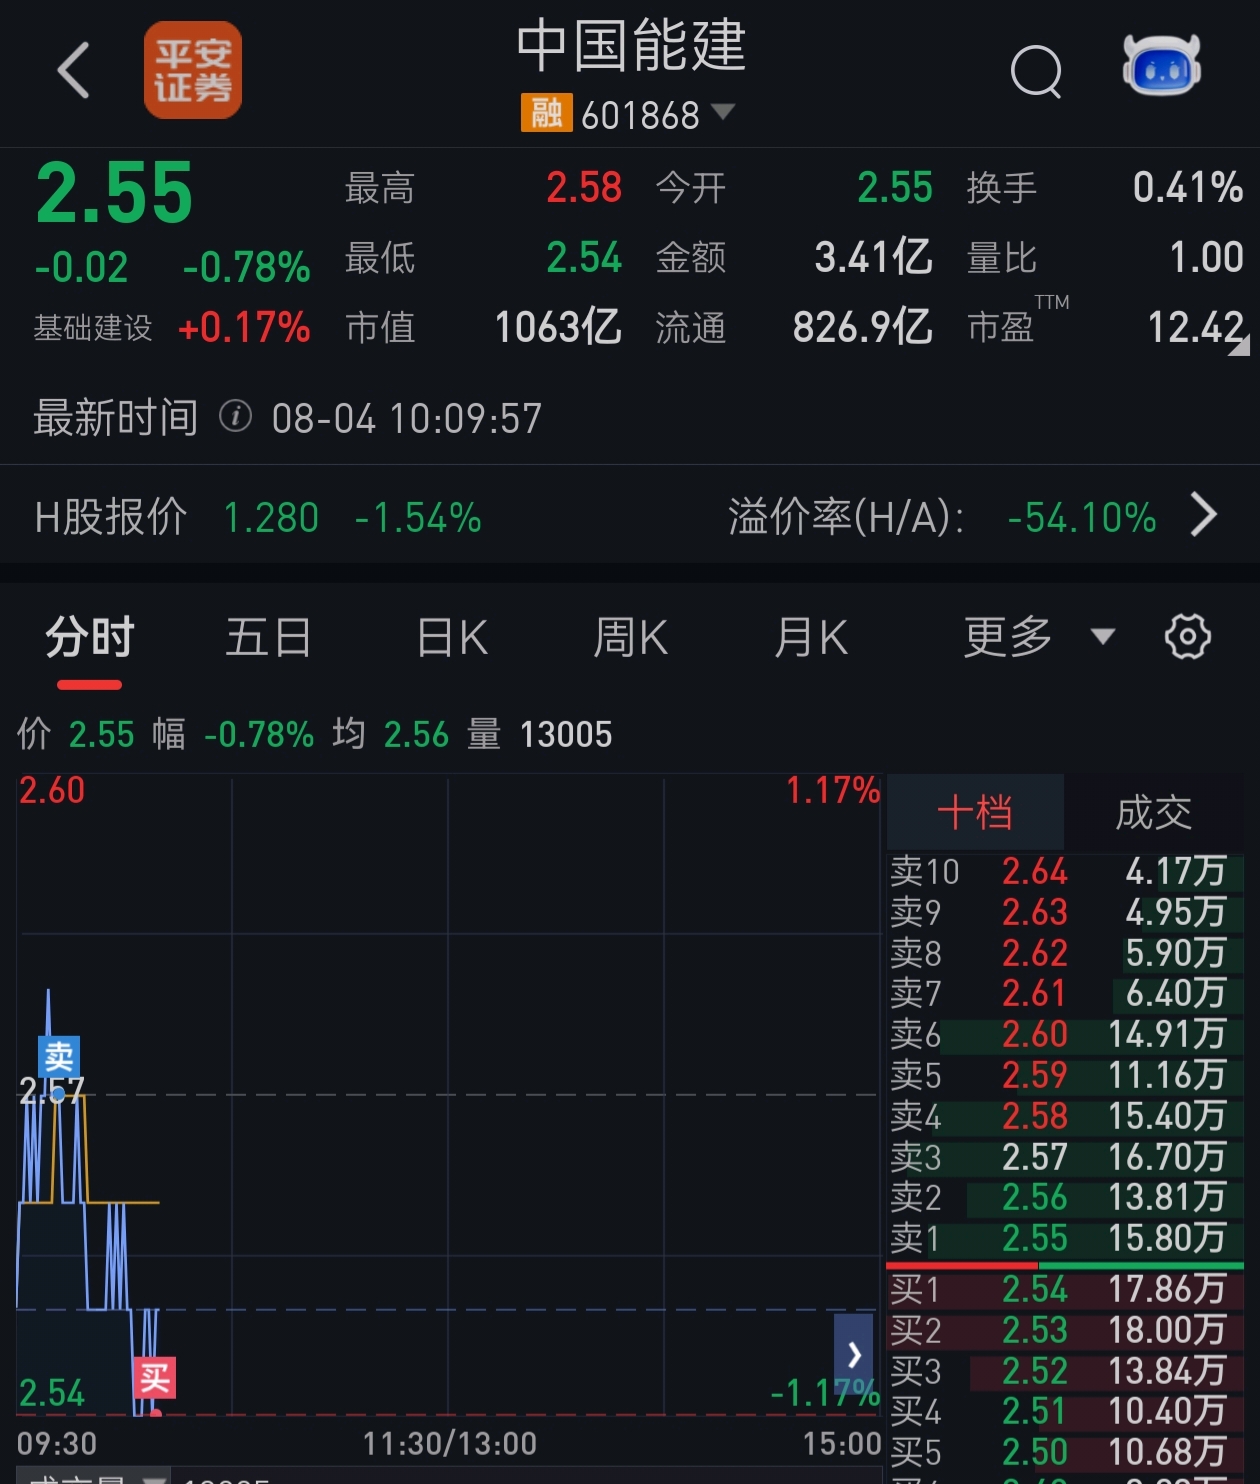This screenshot has height=1484, width=1260.
Task: Select 卖1 row at 2.55
Action: (1065, 1238)
